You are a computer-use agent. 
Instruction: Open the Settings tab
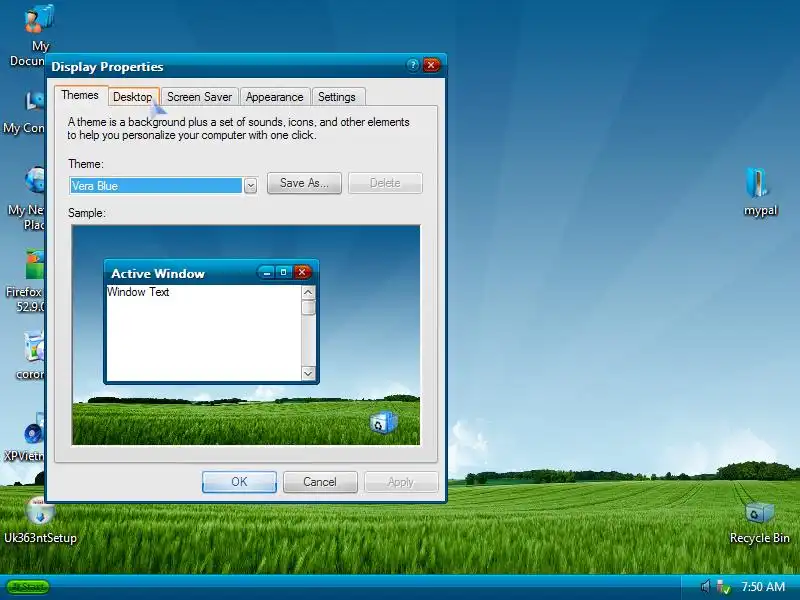pos(337,97)
